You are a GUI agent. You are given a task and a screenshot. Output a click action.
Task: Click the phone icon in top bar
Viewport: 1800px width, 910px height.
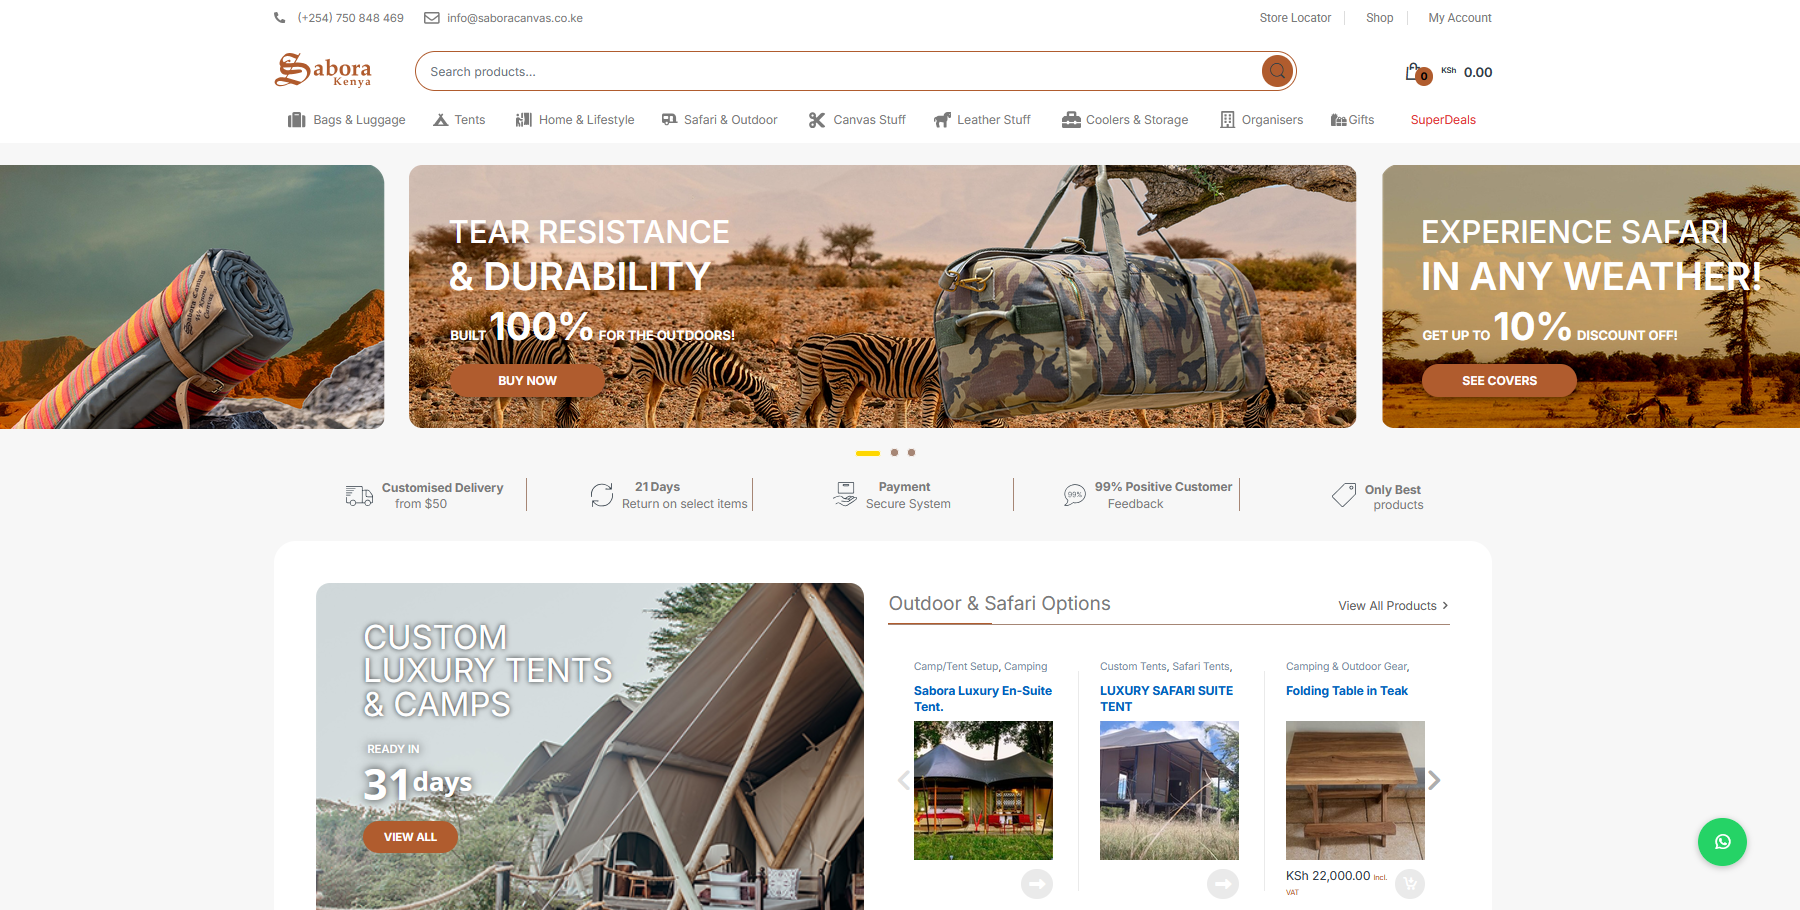280,18
